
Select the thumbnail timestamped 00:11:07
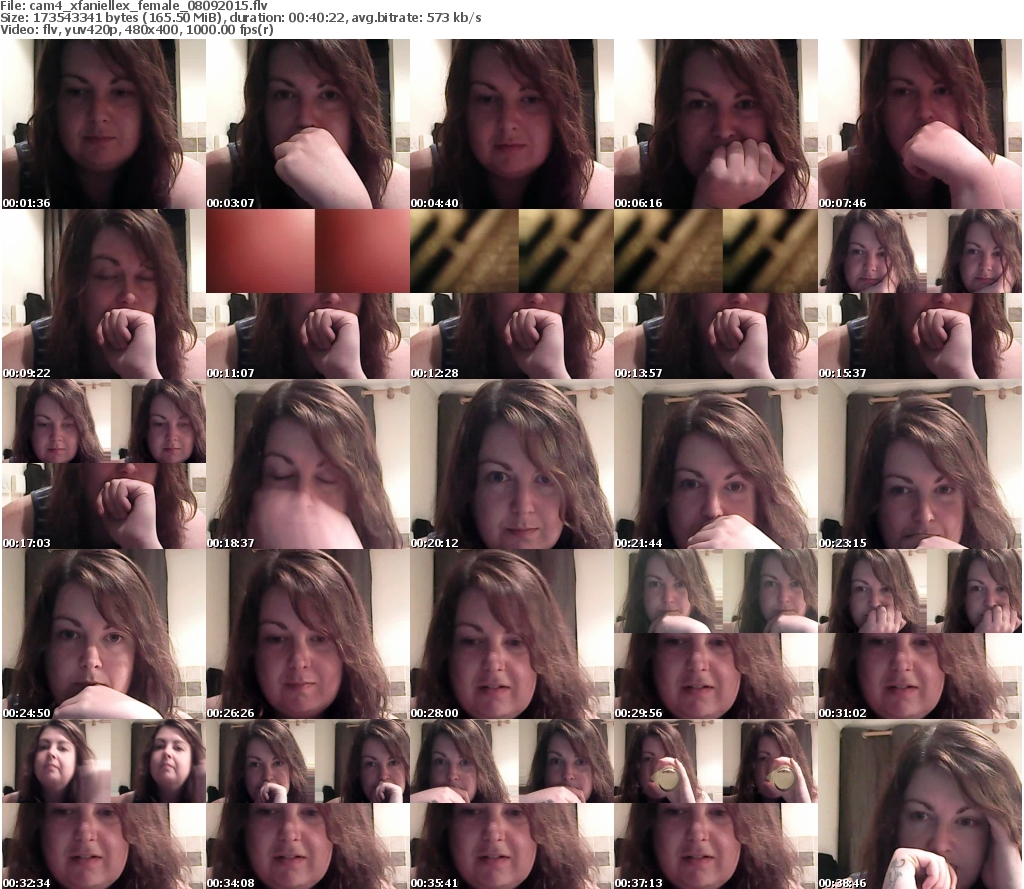(x=308, y=294)
